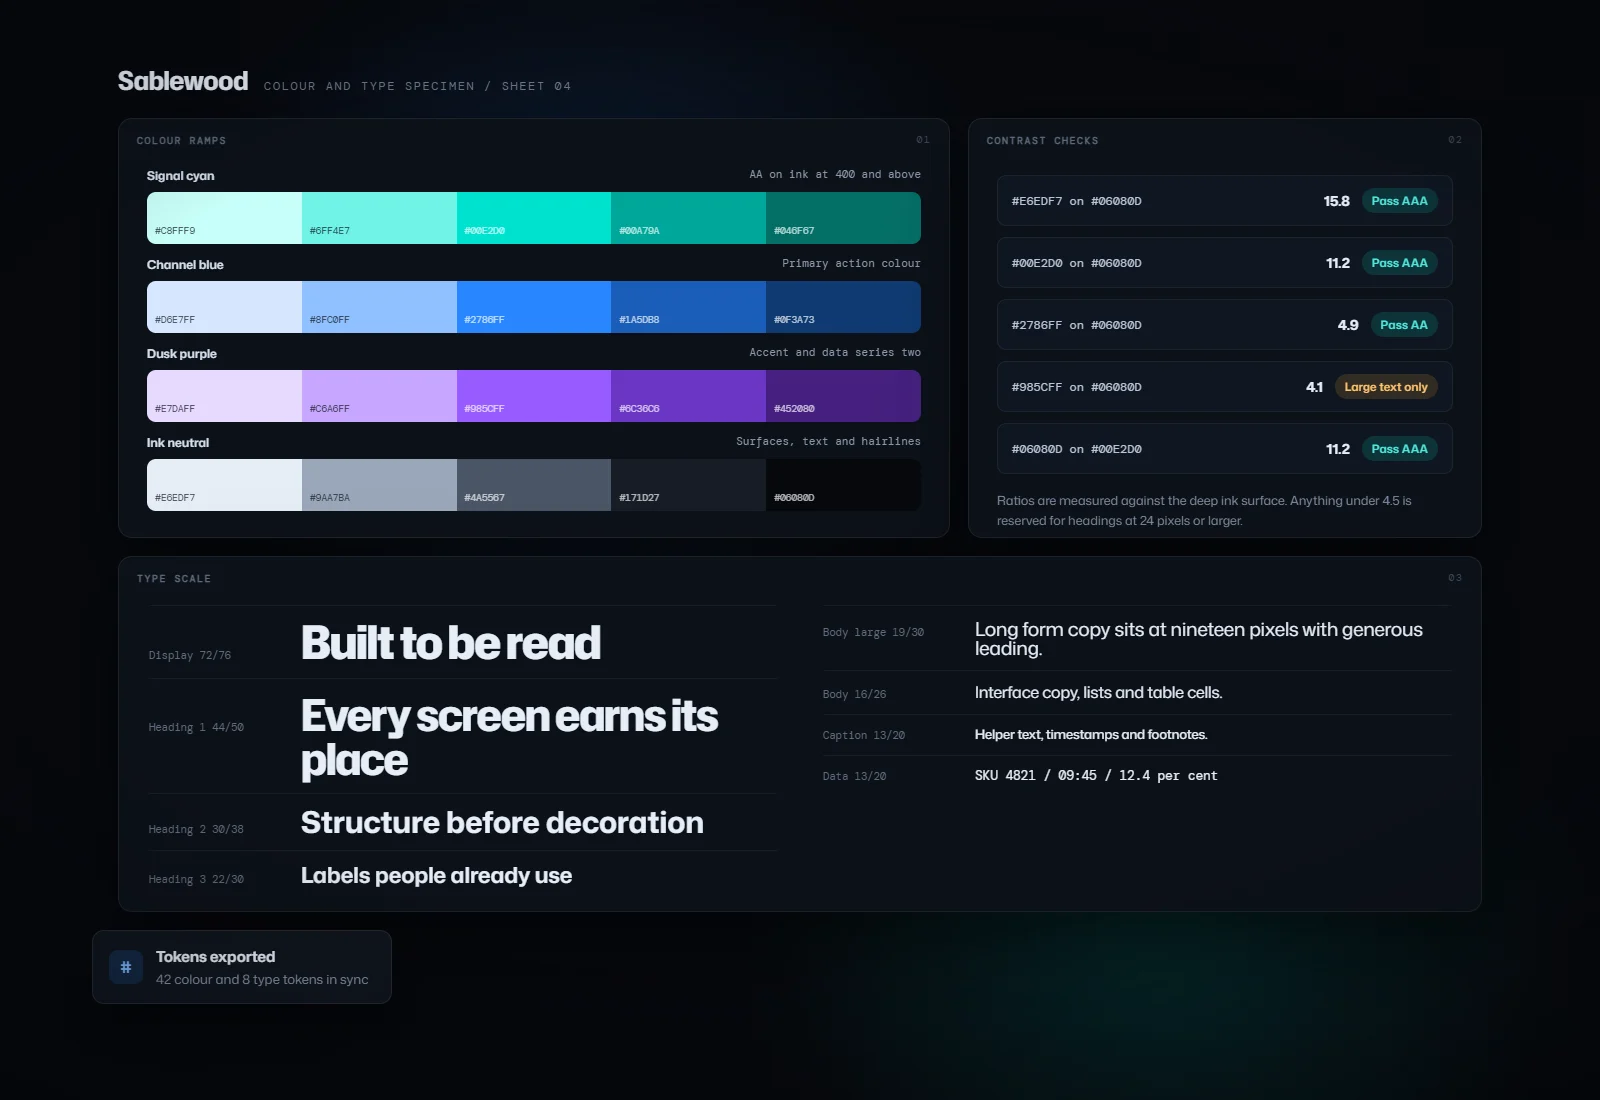Select the #D6E7FF Channel blue swatch
Screen dimensions: 1600x1100
pyautogui.click(x=224, y=307)
